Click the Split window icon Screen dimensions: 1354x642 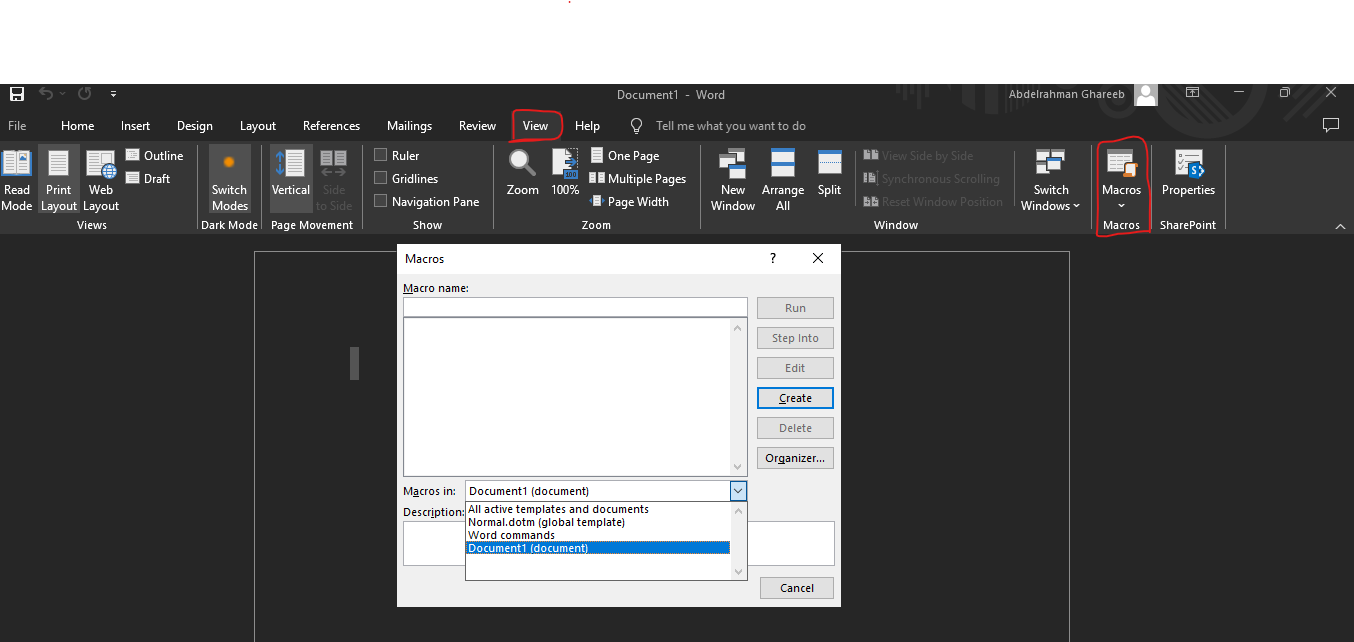coord(829,164)
